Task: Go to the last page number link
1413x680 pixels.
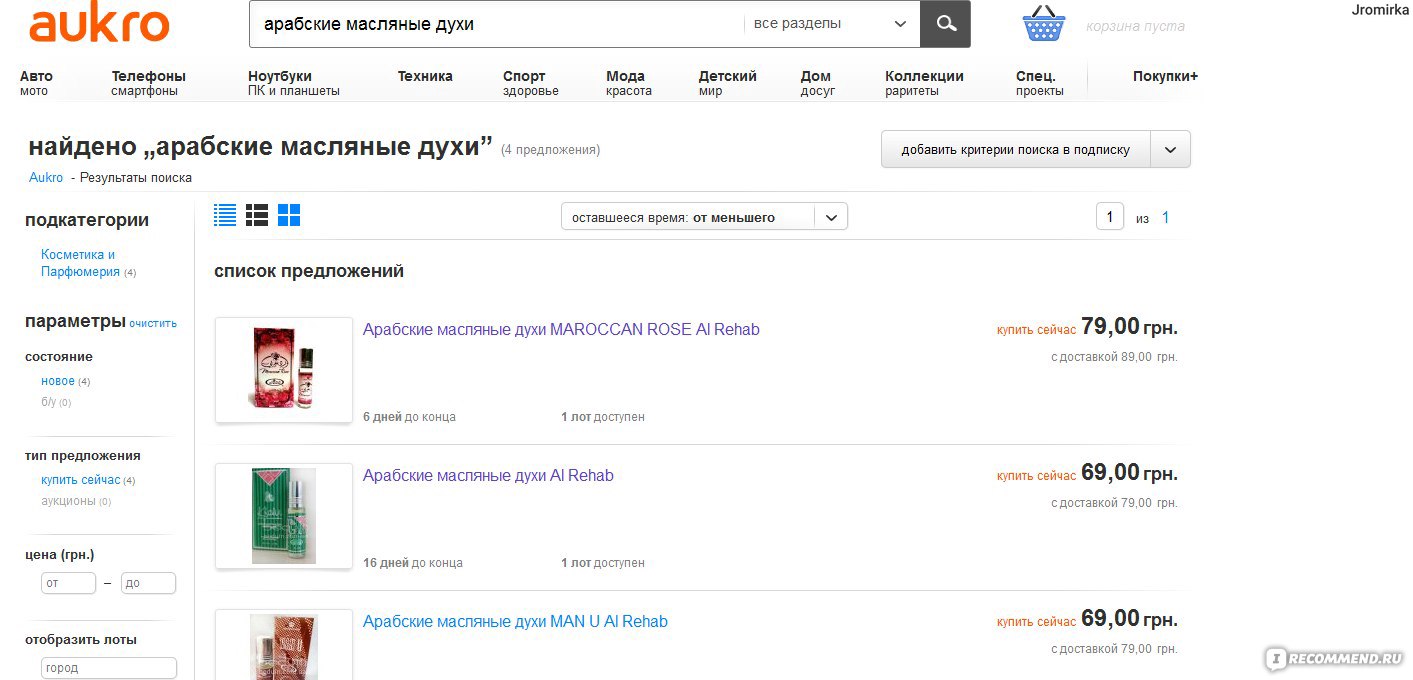Action: 1165,217
